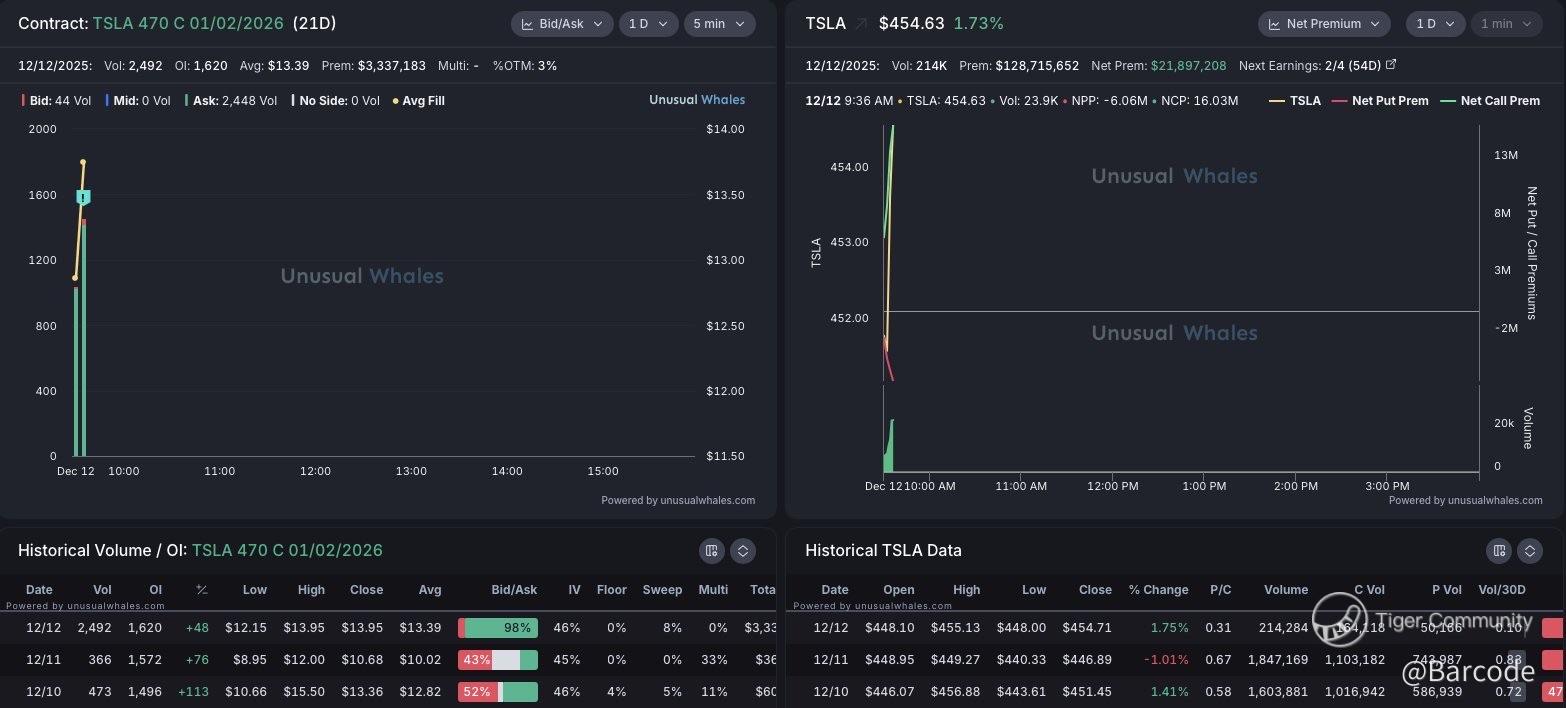Sort TSLA data by % Change column
This screenshot has height=708, width=1566.
[1159, 590]
